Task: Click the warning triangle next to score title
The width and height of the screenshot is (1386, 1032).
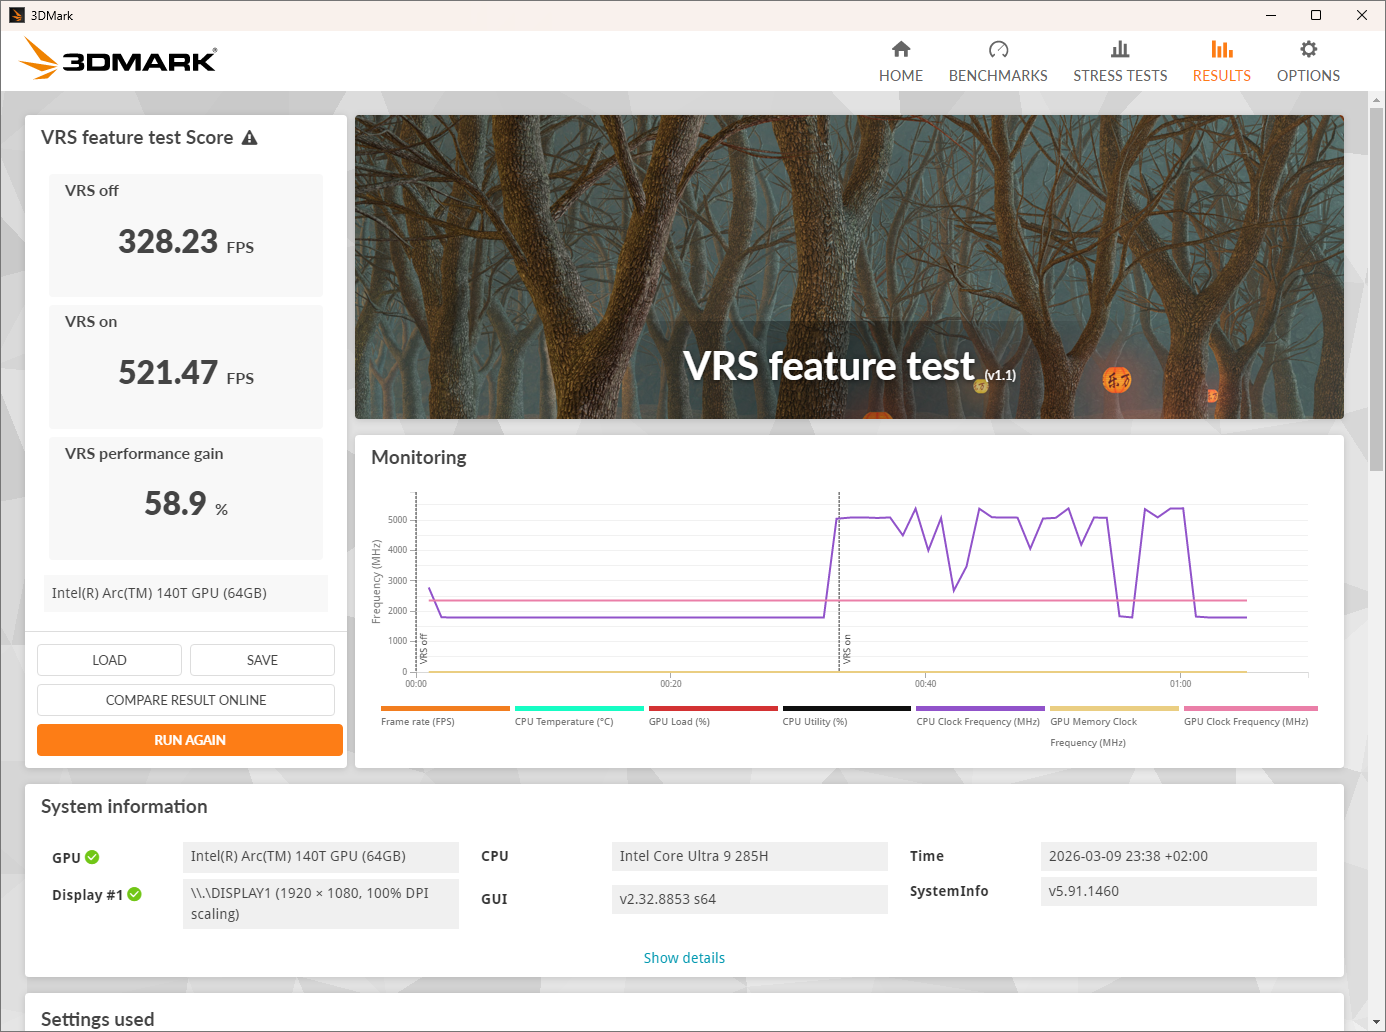Action: point(250,138)
